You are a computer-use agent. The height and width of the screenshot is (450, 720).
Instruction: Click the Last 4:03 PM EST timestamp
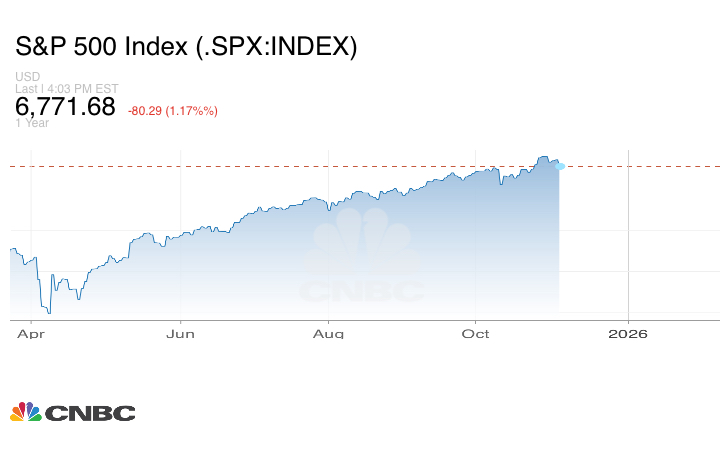click(67, 88)
